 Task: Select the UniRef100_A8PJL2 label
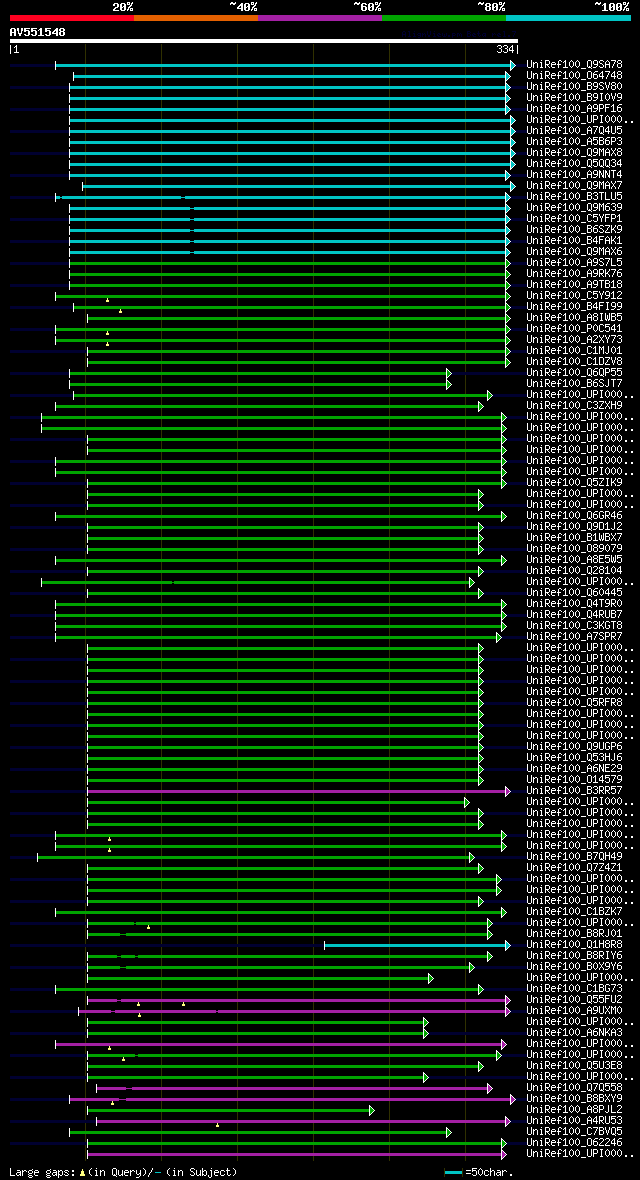[x=574, y=1109]
